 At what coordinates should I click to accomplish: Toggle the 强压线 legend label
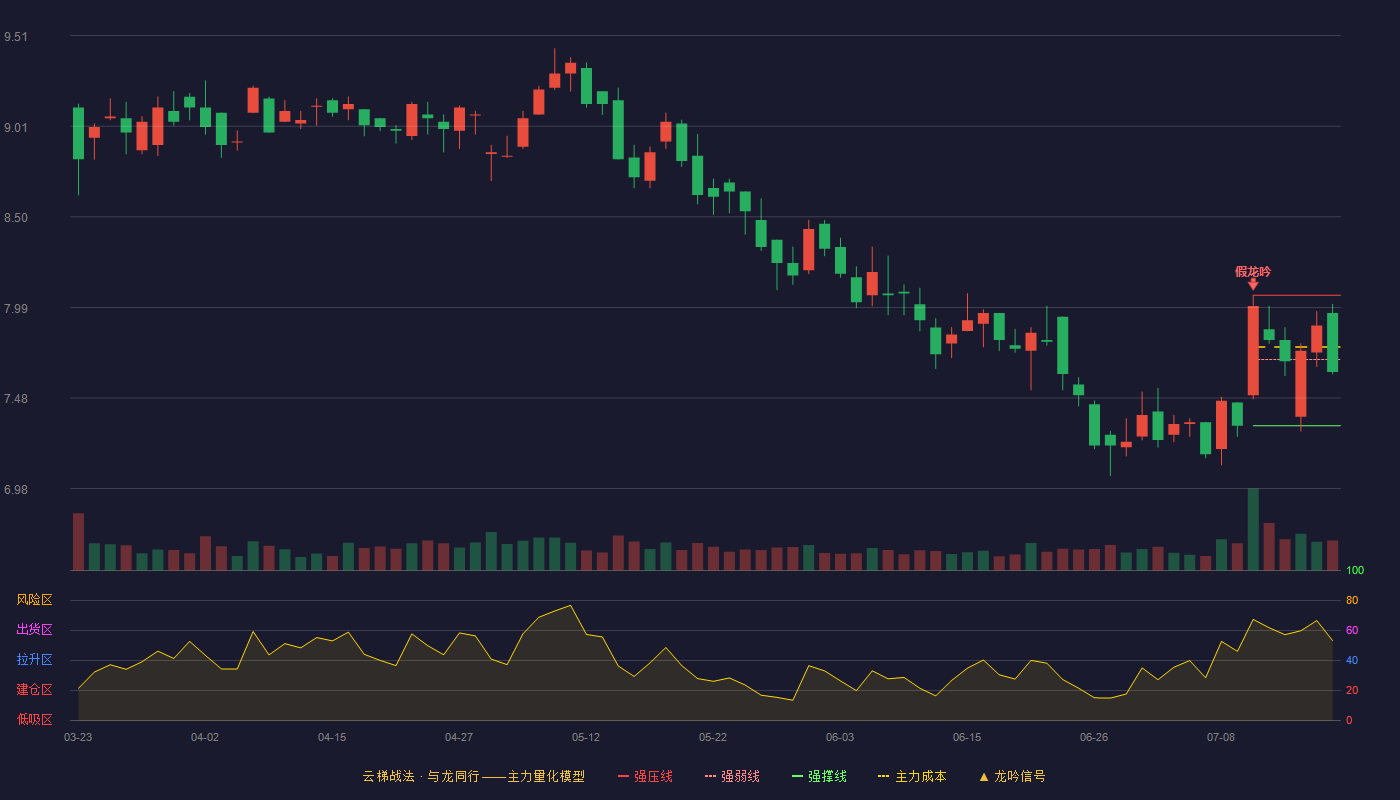[x=653, y=776]
